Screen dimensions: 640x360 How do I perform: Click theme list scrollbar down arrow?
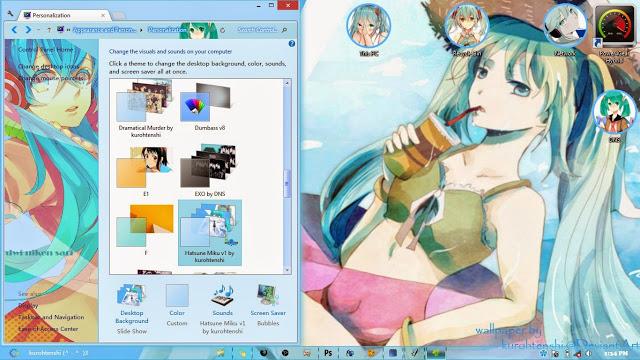click(x=287, y=270)
